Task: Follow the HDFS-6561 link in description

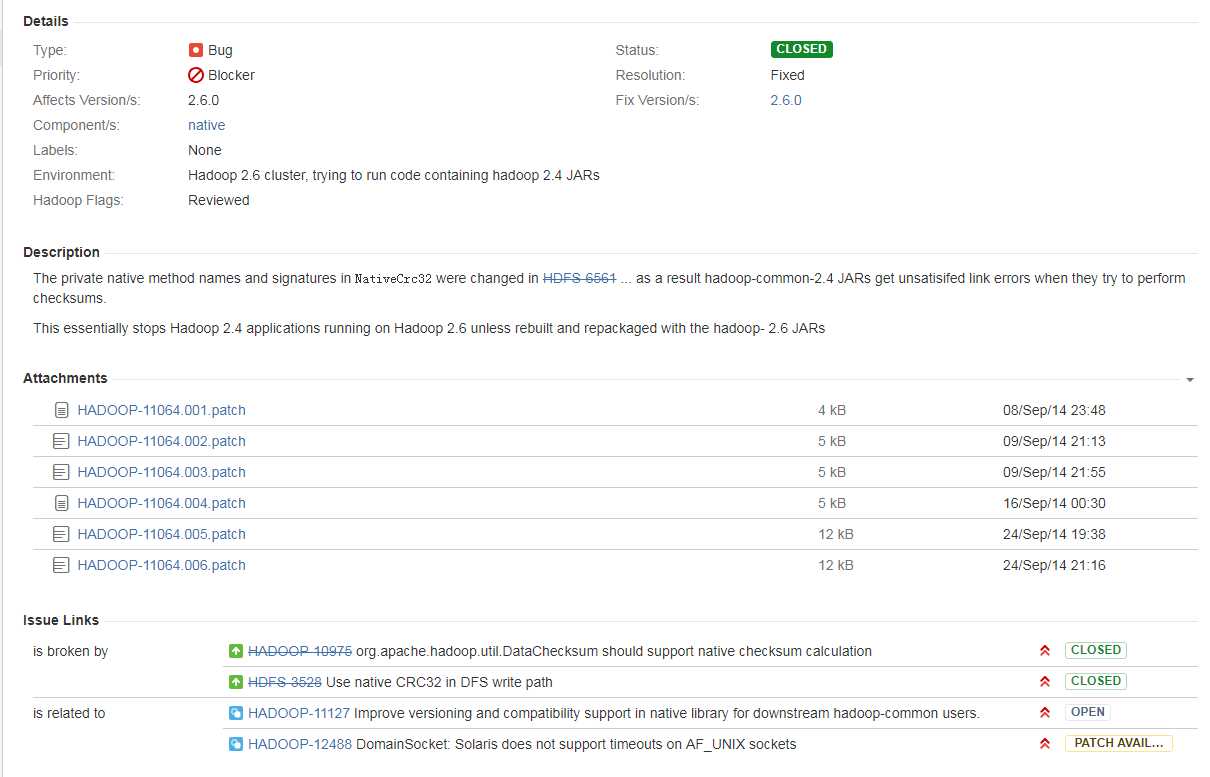Action: click(579, 278)
